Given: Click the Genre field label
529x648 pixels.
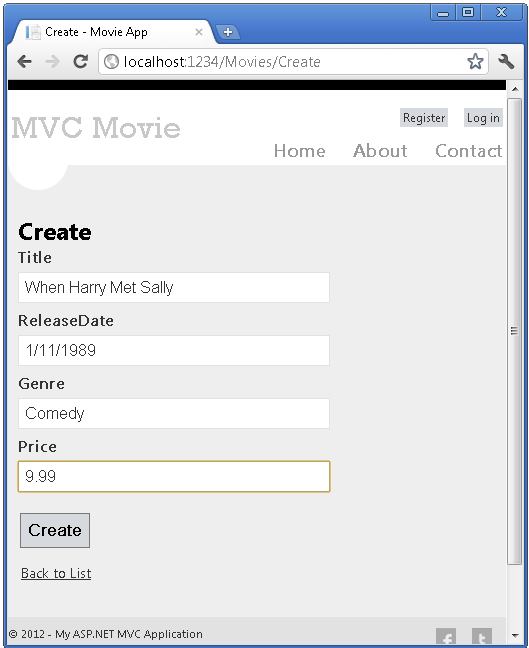Looking at the screenshot, I should click(41, 384).
